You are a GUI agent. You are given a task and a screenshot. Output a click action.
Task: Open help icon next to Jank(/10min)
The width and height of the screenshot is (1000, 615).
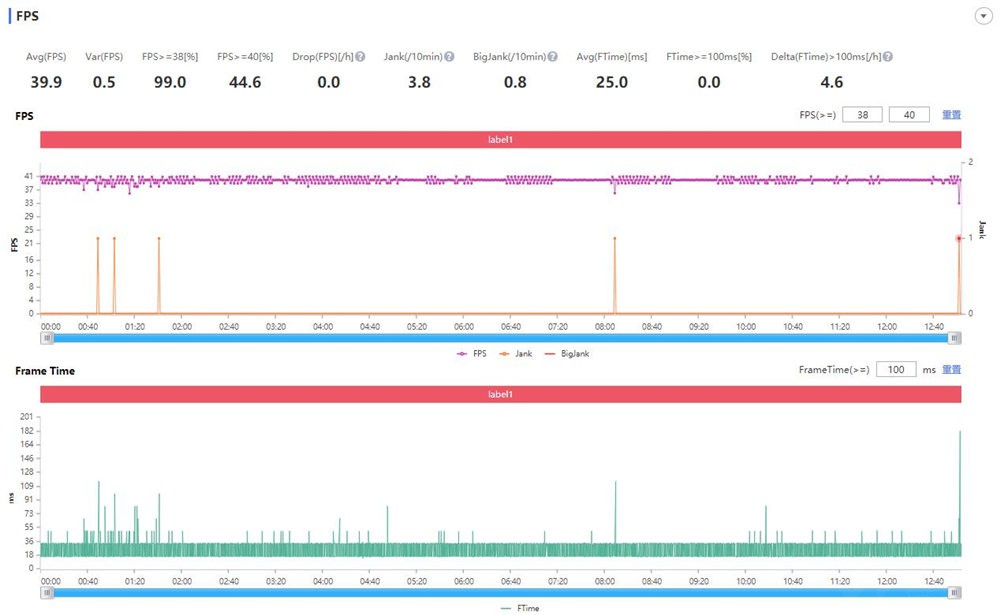tap(449, 57)
